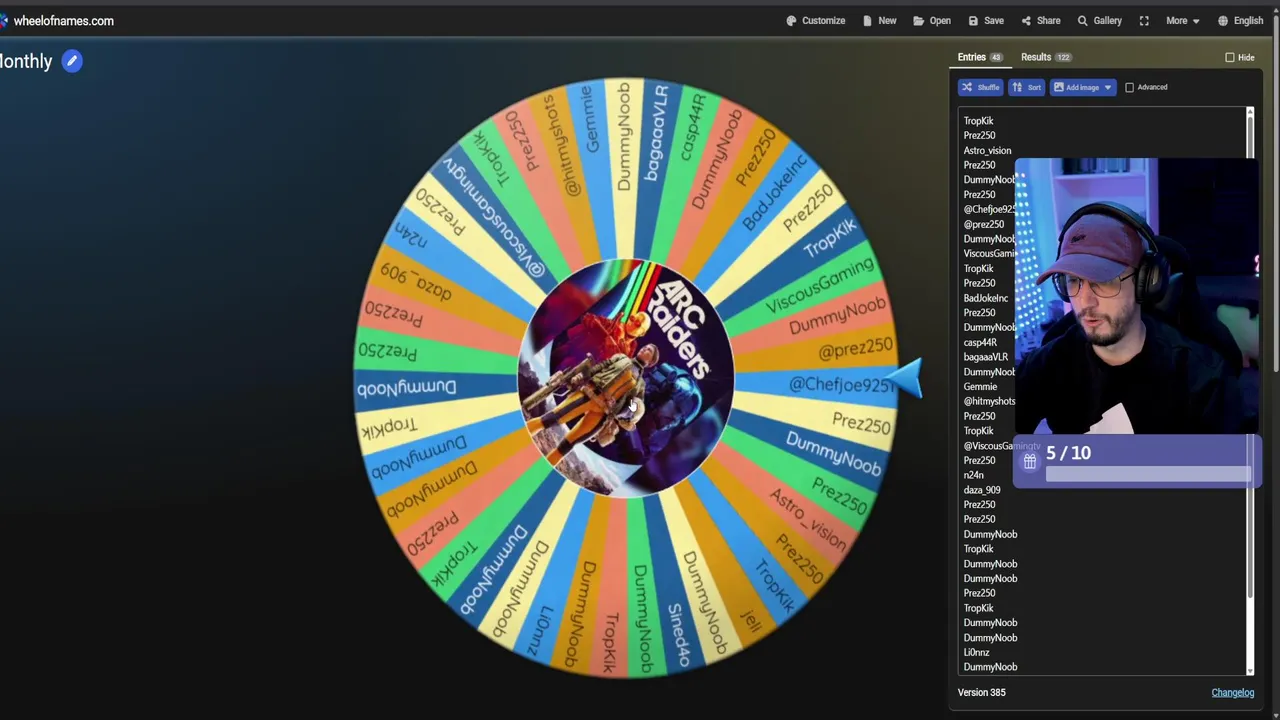Change language via English globe
Viewport: 1280px width, 720px height.
[x=1240, y=20]
